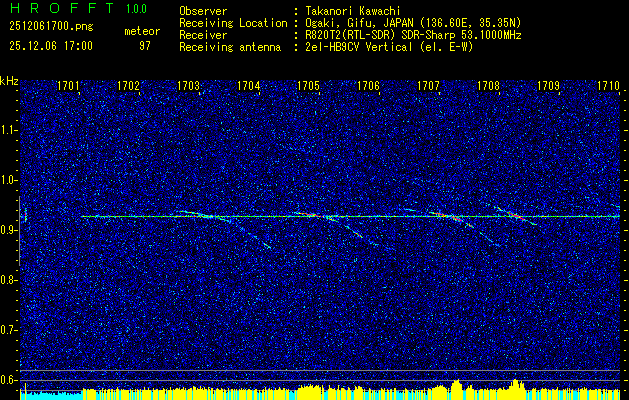Click Ogaki, Gifu, JAPAN location text
The width and height of the screenshot is (629, 400).
[x=413, y=23]
